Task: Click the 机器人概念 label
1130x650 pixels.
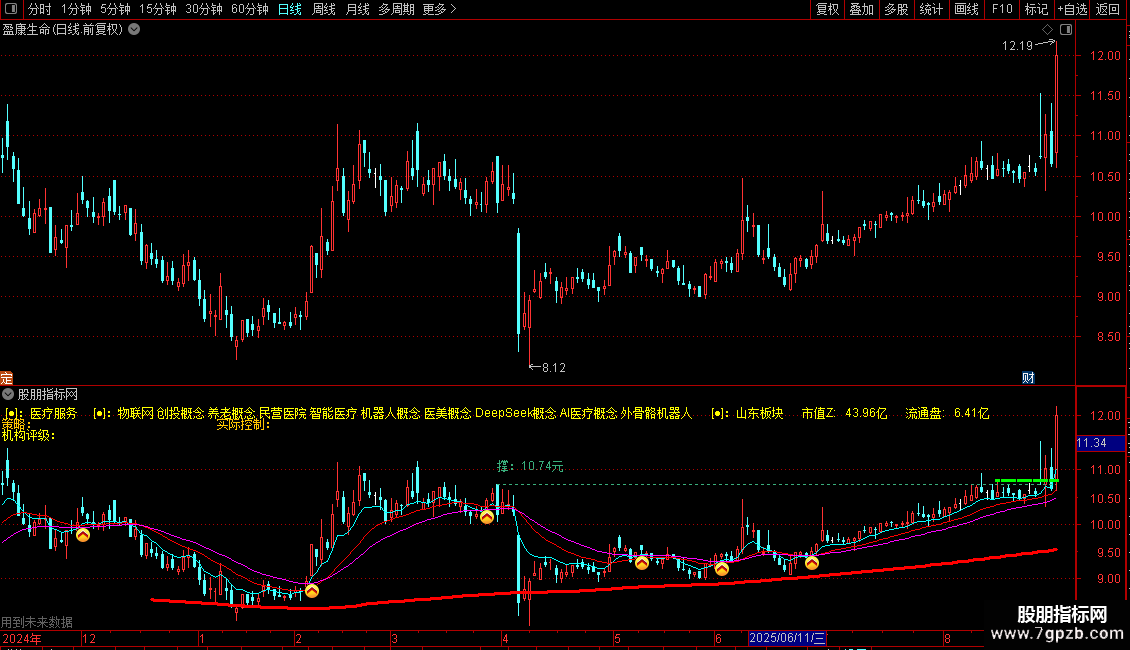Action: (x=391, y=413)
